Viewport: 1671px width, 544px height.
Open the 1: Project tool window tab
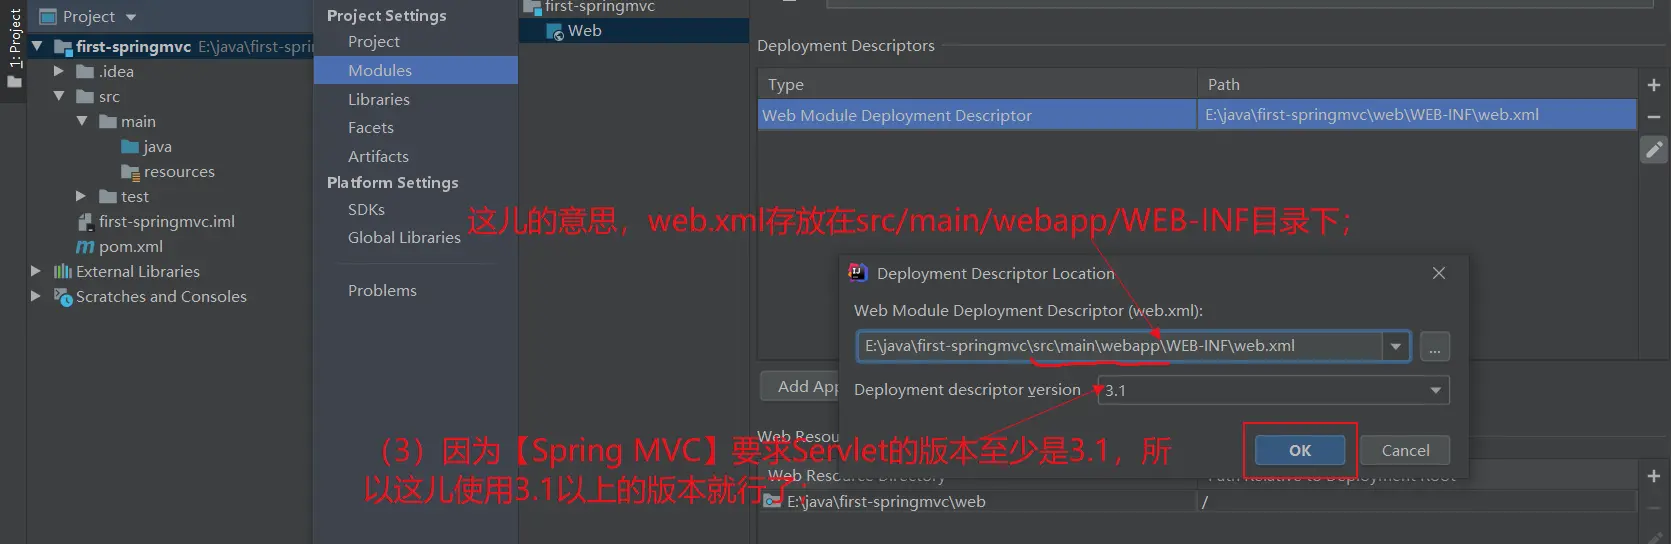coord(14,47)
